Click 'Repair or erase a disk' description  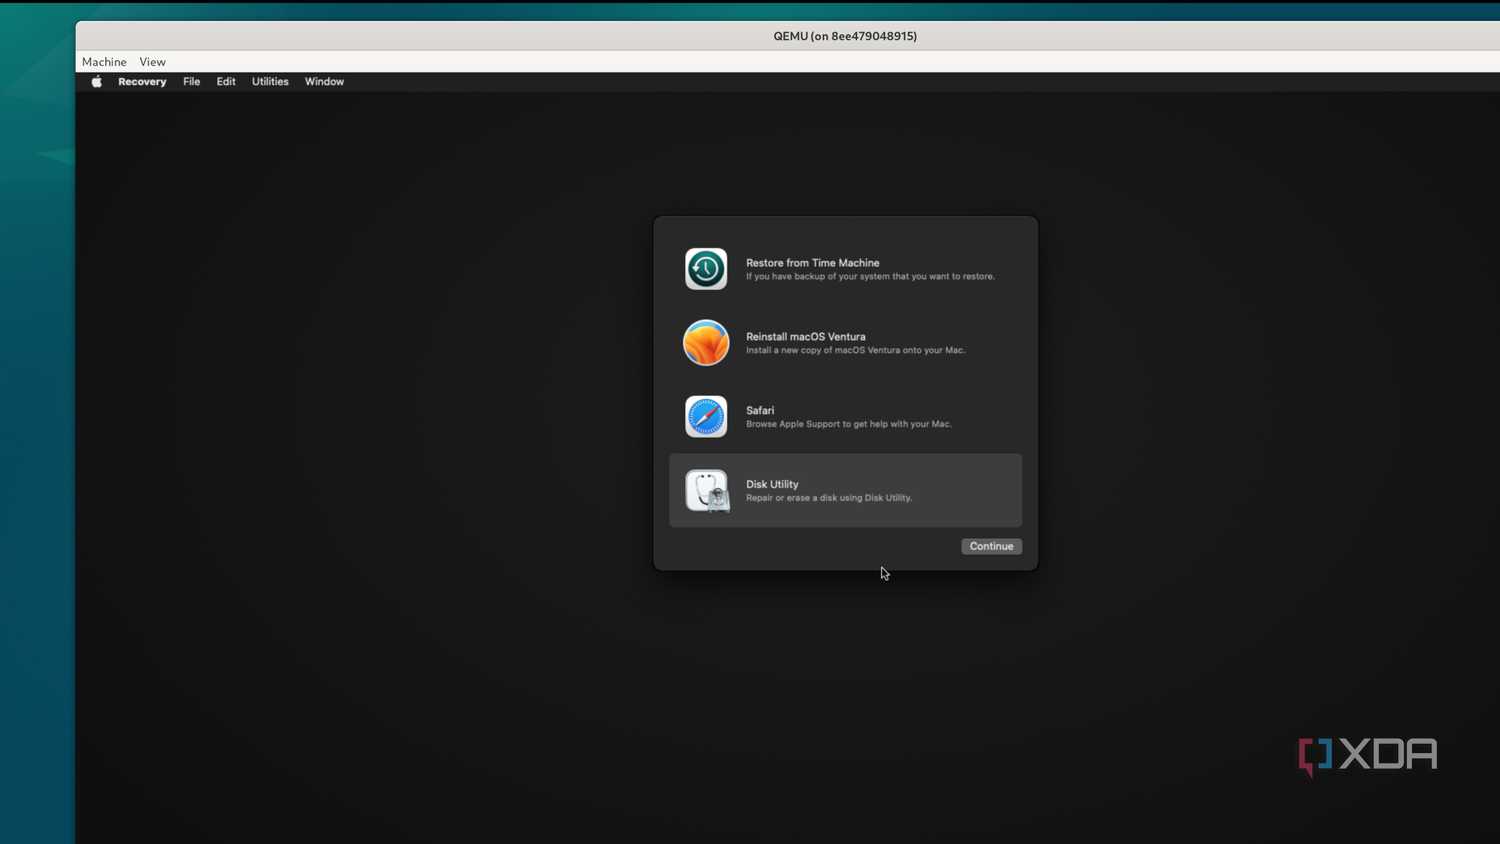coord(829,498)
